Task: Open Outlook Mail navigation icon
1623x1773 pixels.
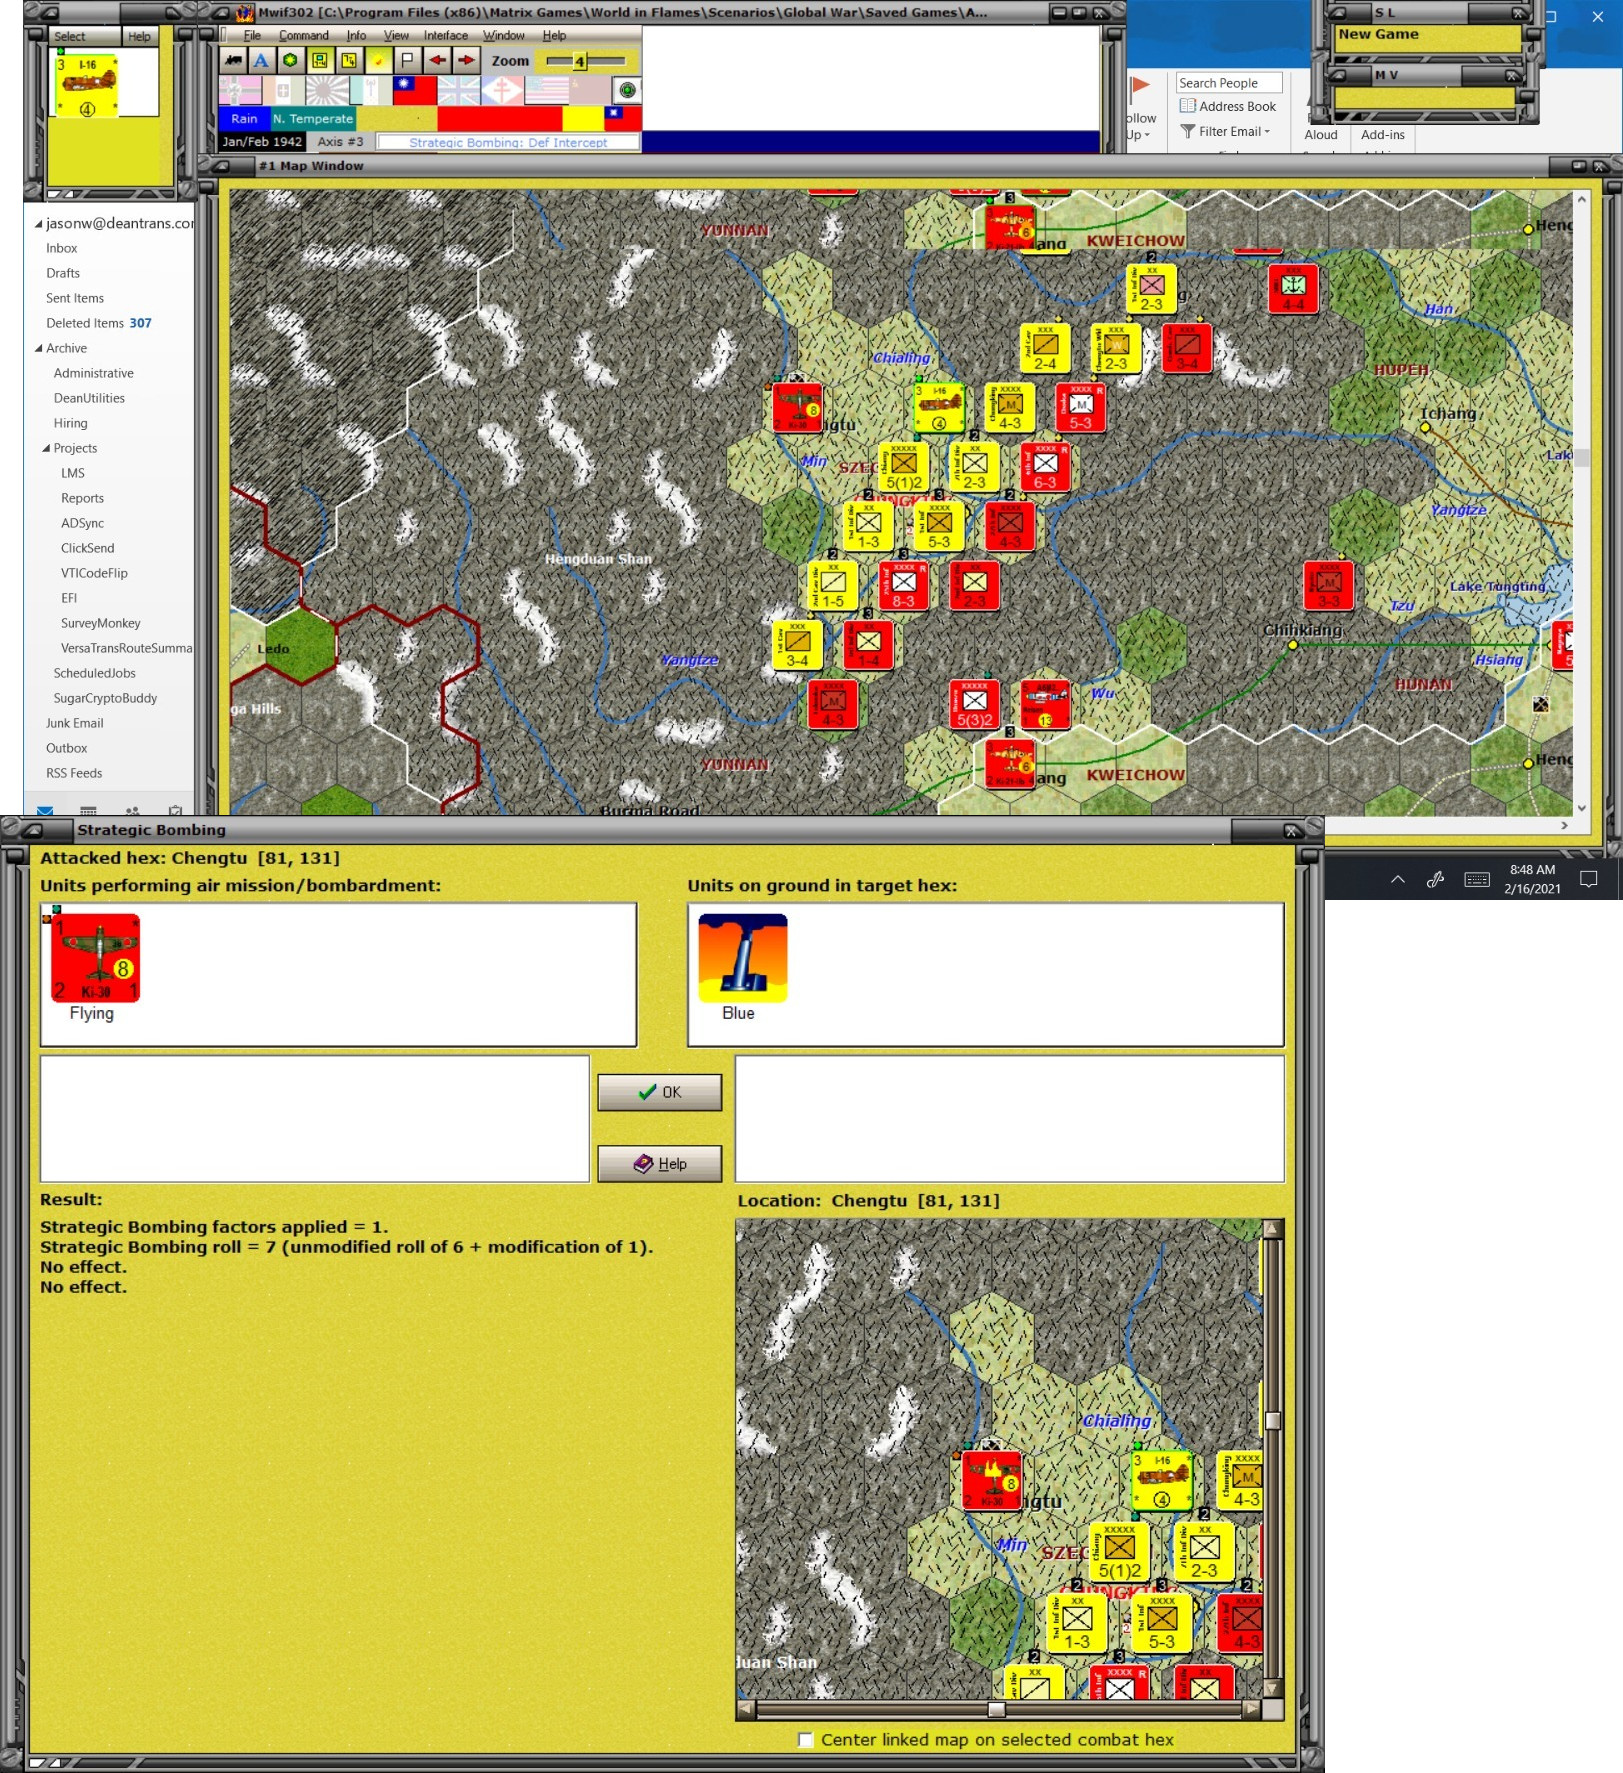Action: coord(45,810)
